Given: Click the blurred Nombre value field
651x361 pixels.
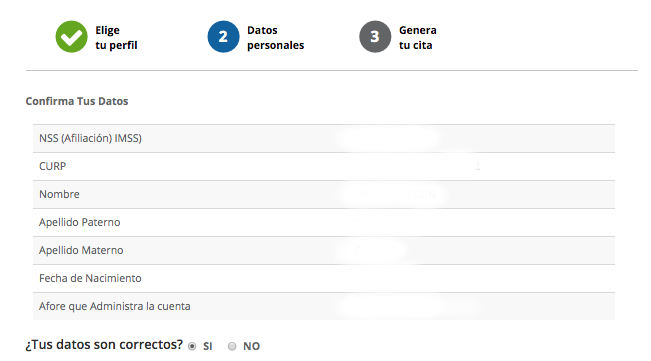Looking at the screenshot, I should (x=395, y=194).
